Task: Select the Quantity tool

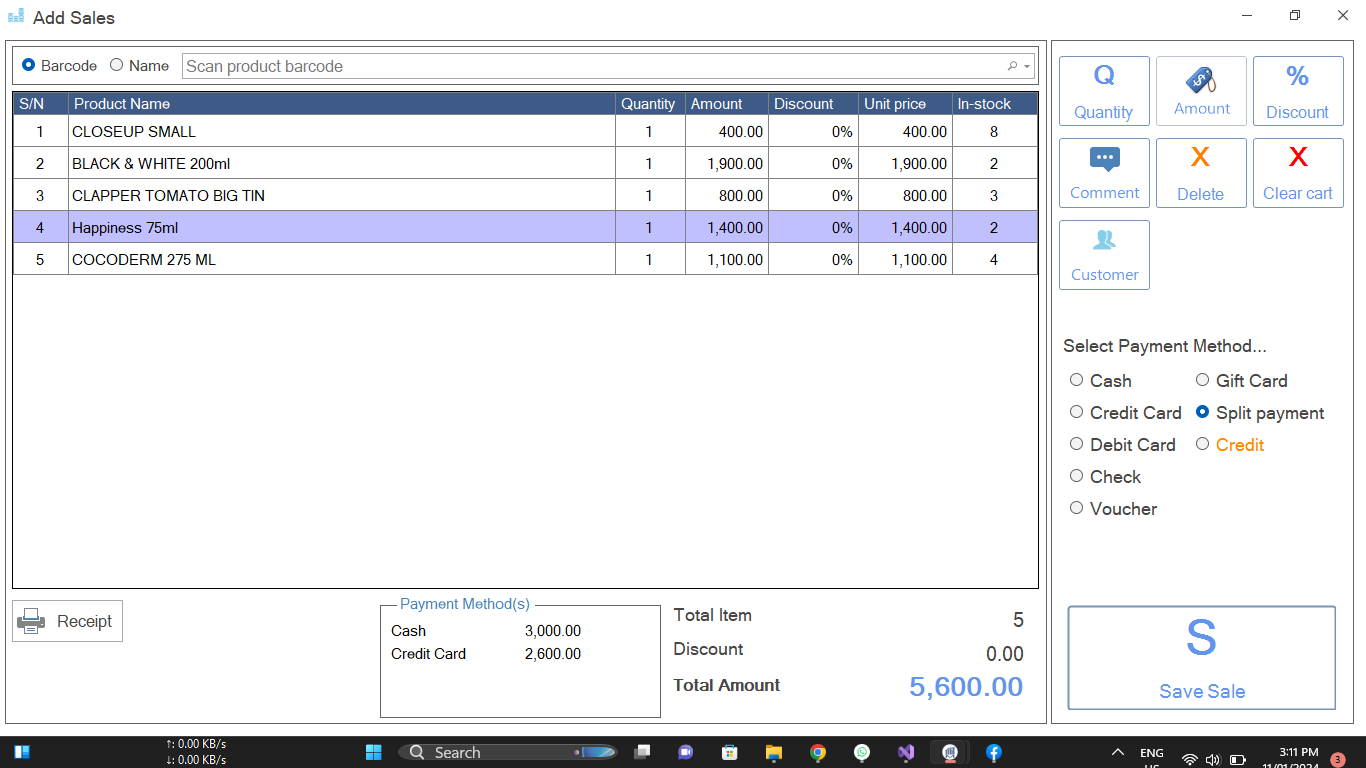Action: [x=1104, y=91]
